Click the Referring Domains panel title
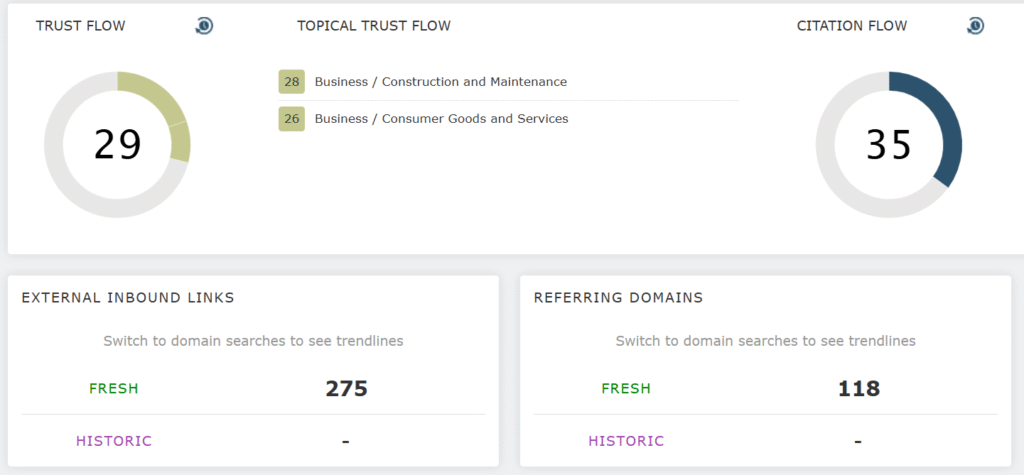Viewport: 1024px width, 475px height. 618,298
